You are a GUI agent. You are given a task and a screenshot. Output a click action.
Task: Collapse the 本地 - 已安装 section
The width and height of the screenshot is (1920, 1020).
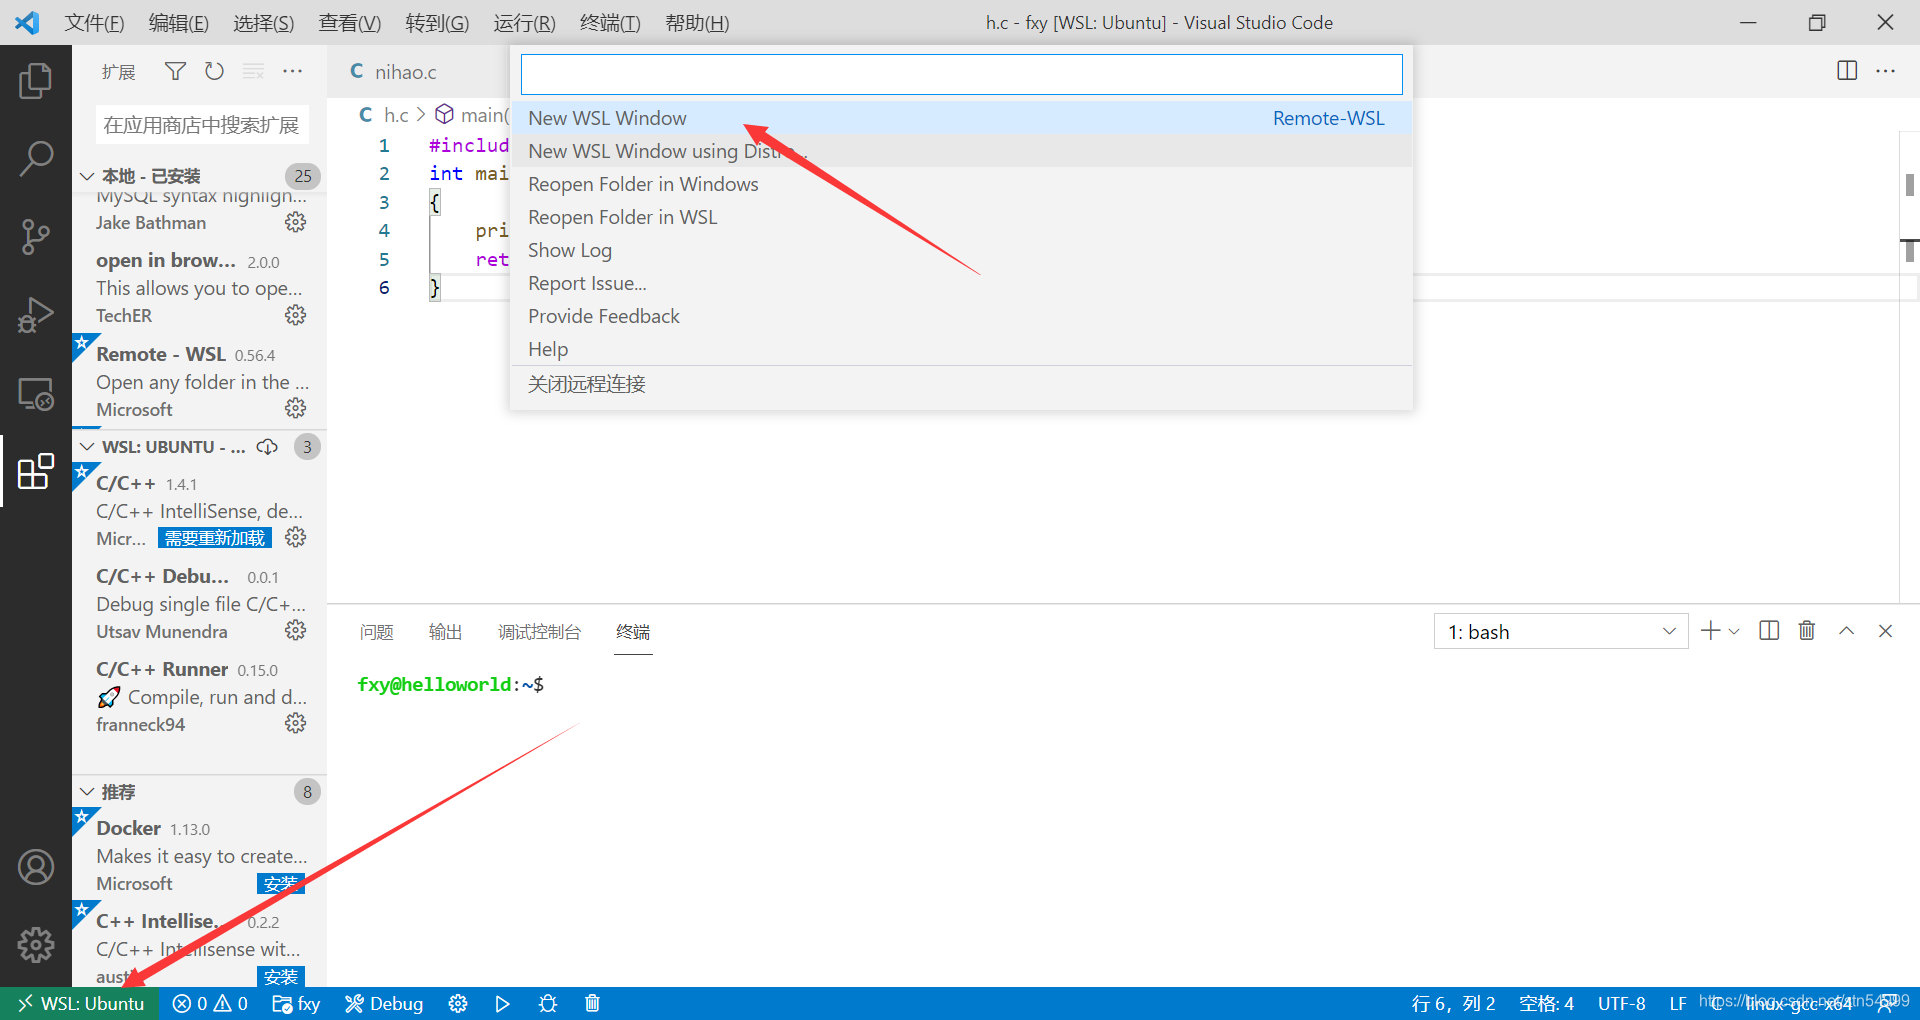(x=87, y=176)
